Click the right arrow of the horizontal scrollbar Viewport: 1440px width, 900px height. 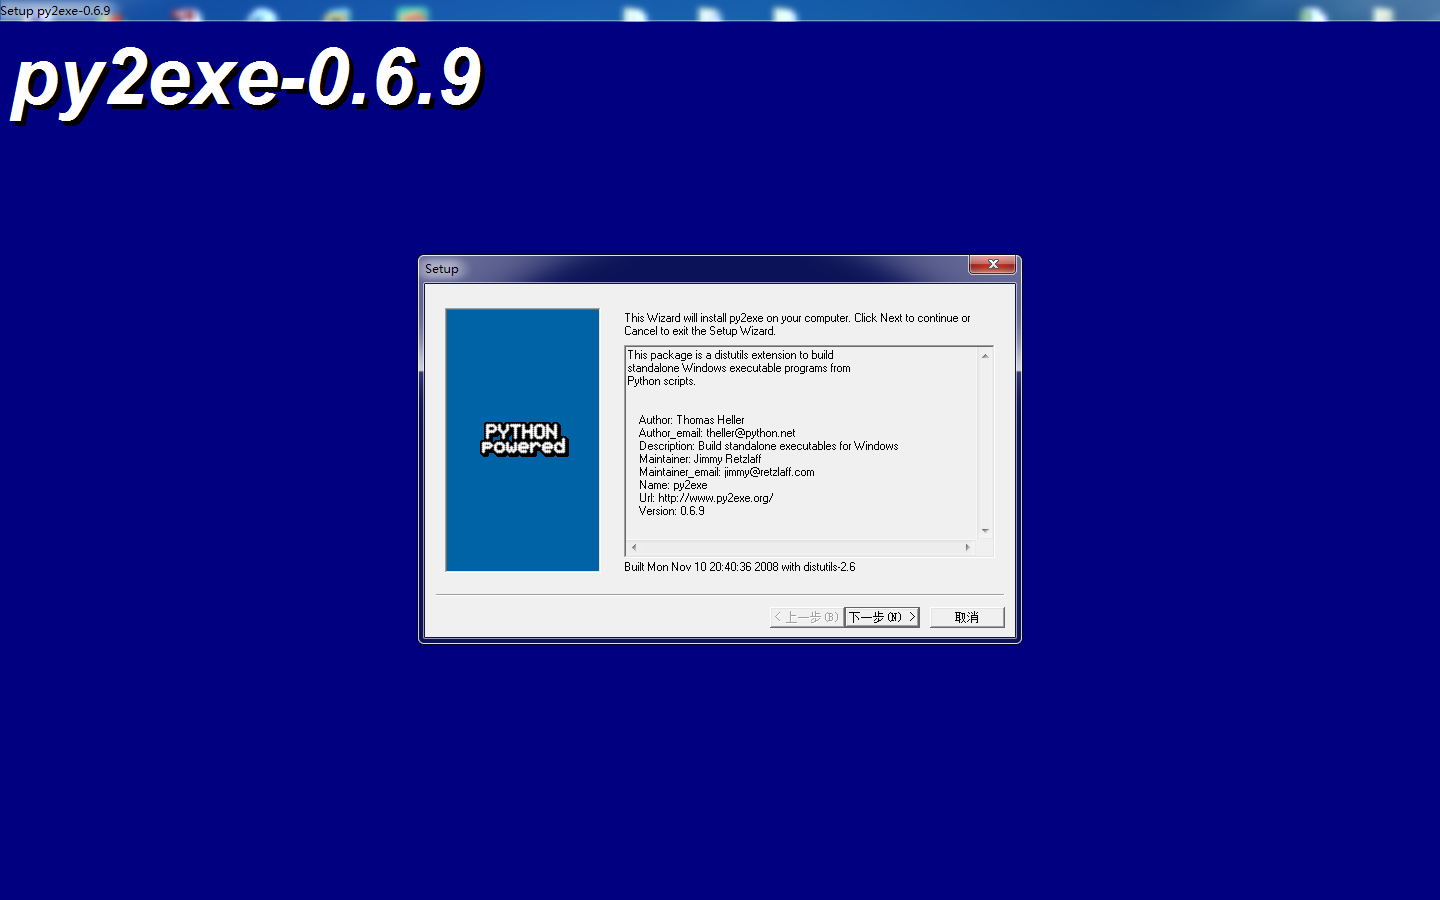(x=967, y=547)
